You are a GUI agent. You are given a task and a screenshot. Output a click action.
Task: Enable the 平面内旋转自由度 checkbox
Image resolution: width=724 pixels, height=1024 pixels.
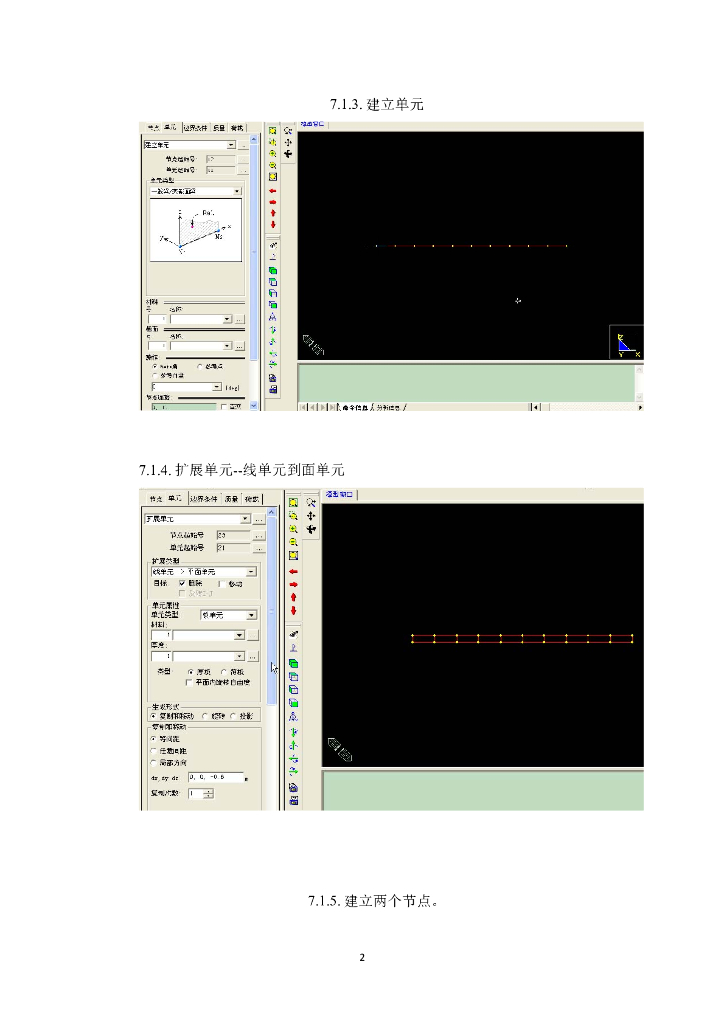click(189, 682)
